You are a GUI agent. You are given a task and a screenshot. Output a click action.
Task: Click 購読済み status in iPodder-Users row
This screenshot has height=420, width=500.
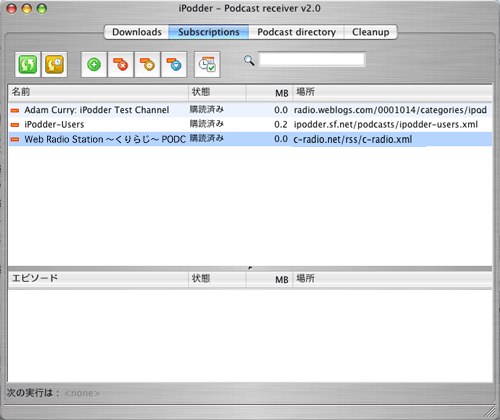pos(207,124)
